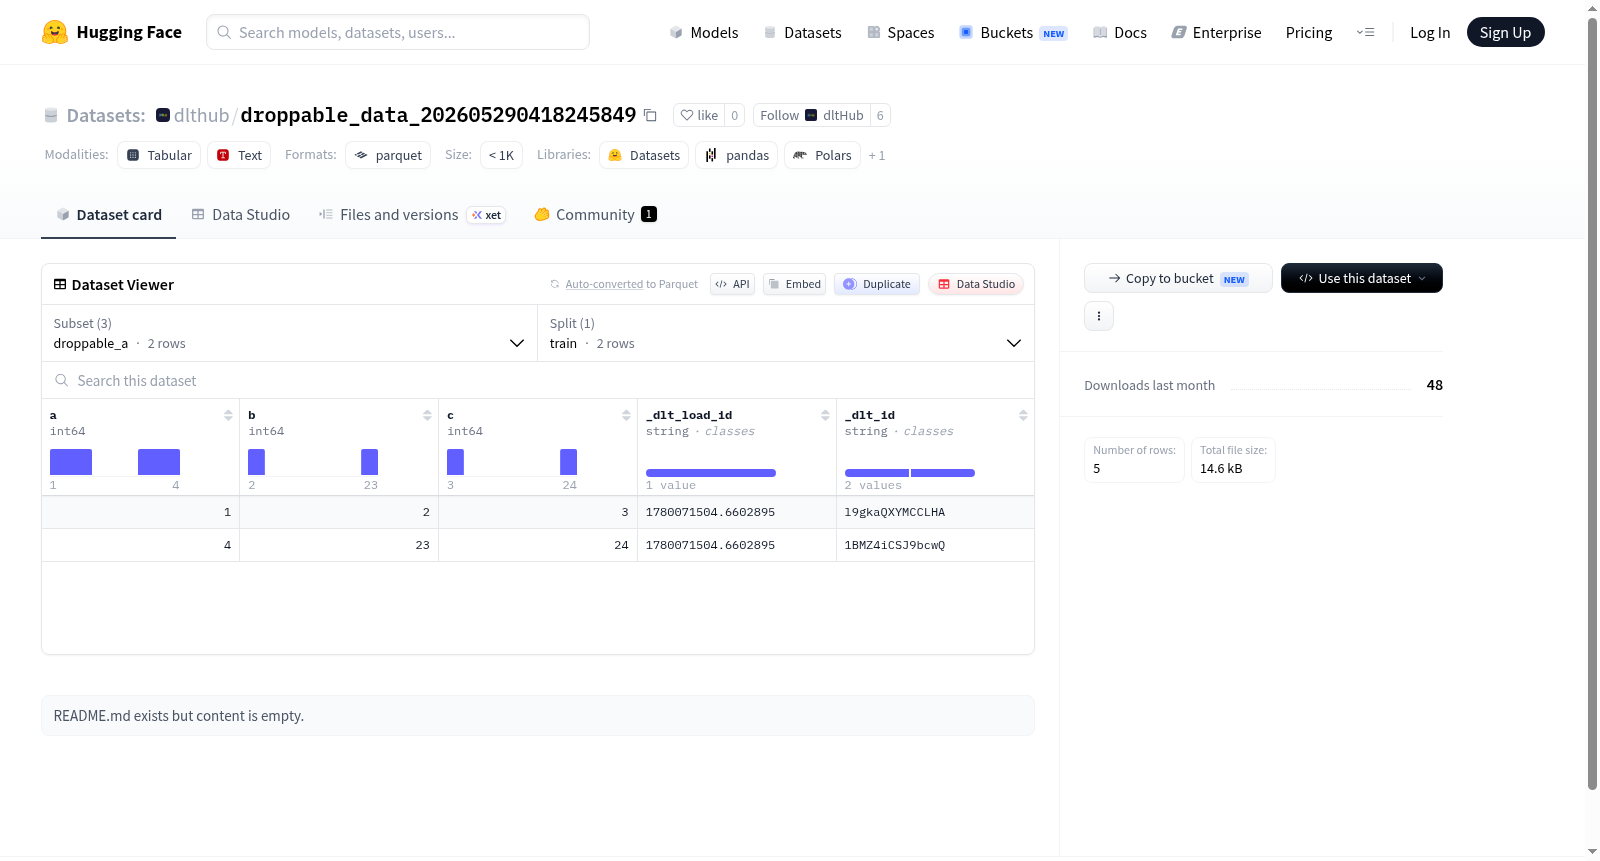Viewport: 1600px width, 861px height.
Task: Sort the _dlt_load_id column
Action: coord(825,415)
